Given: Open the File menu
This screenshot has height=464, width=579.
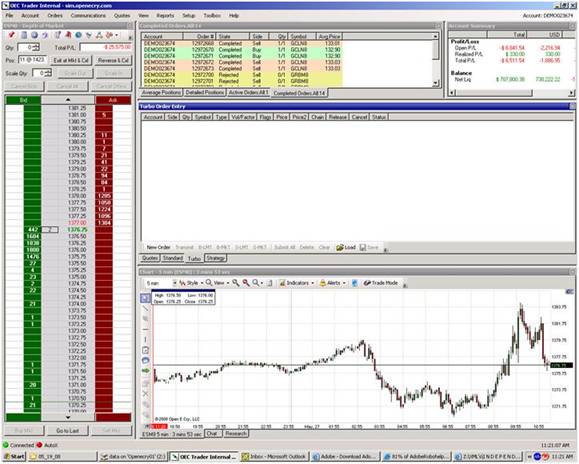Looking at the screenshot, I should point(9,16).
